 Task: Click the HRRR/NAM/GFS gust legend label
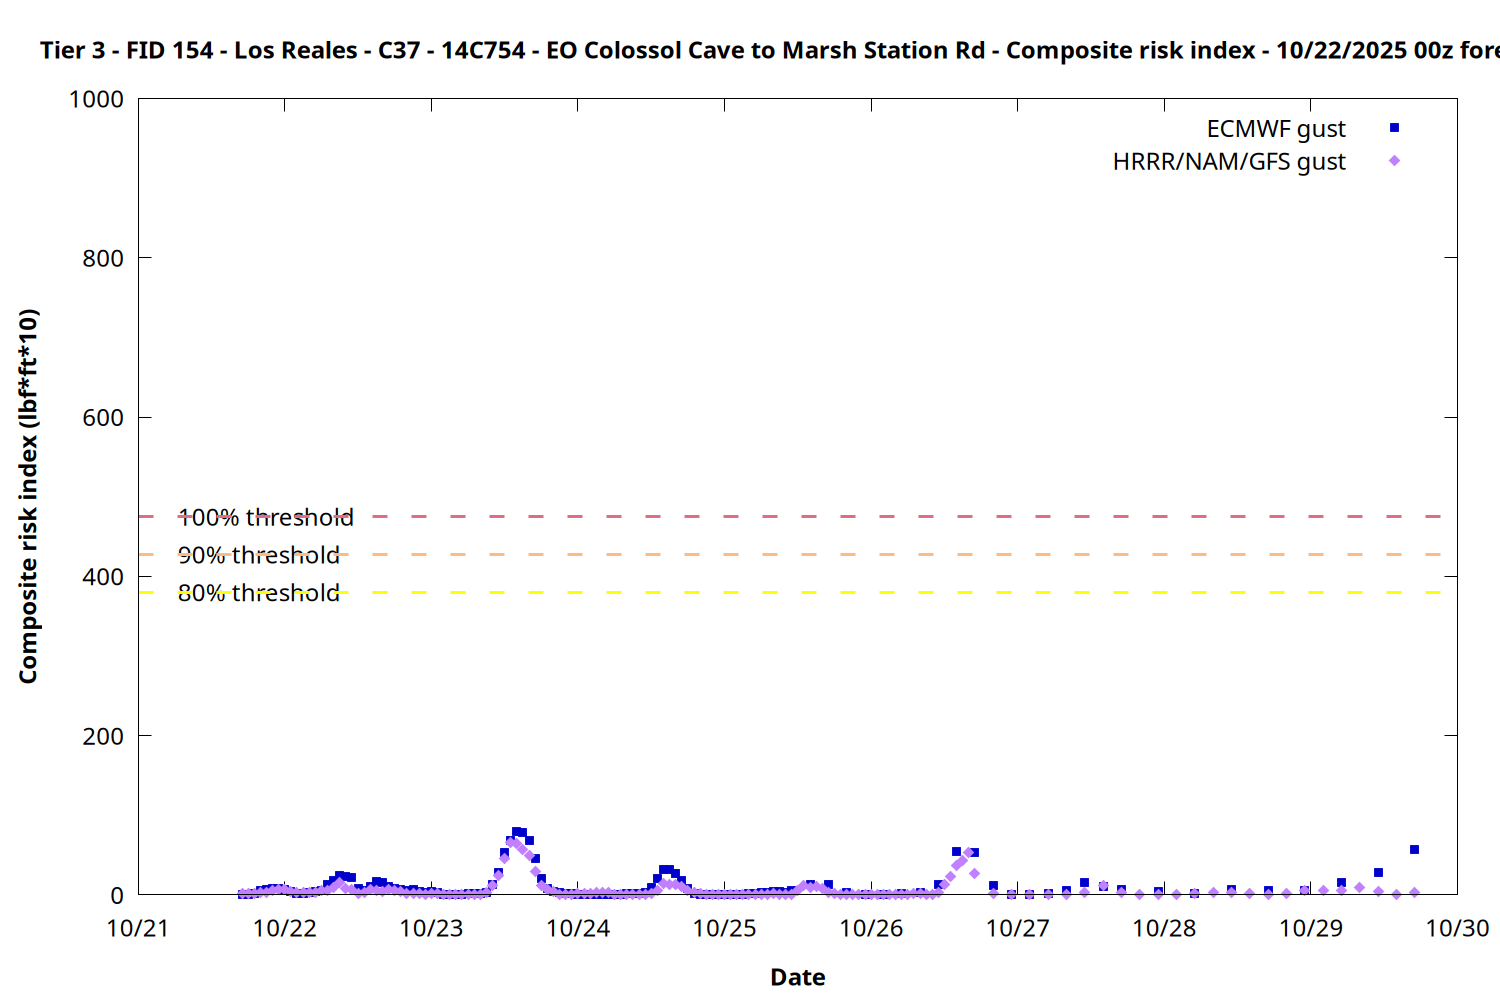[x=1228, y=162]
